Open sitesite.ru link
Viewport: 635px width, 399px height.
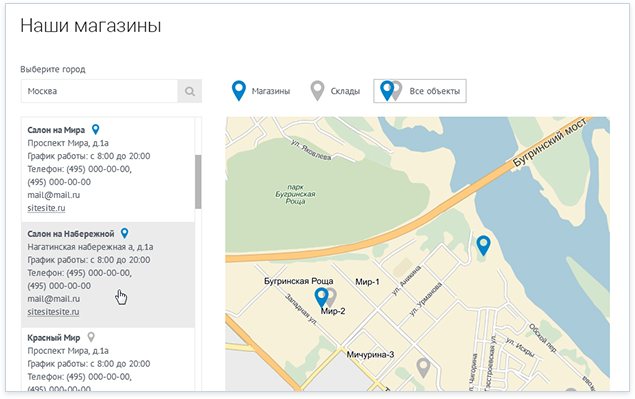(46, 208)
